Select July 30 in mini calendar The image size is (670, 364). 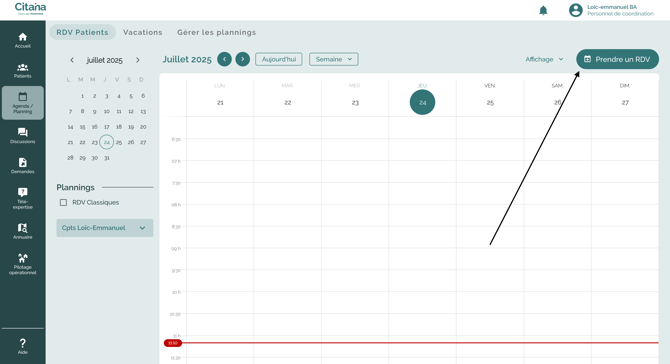pos(94,158)
